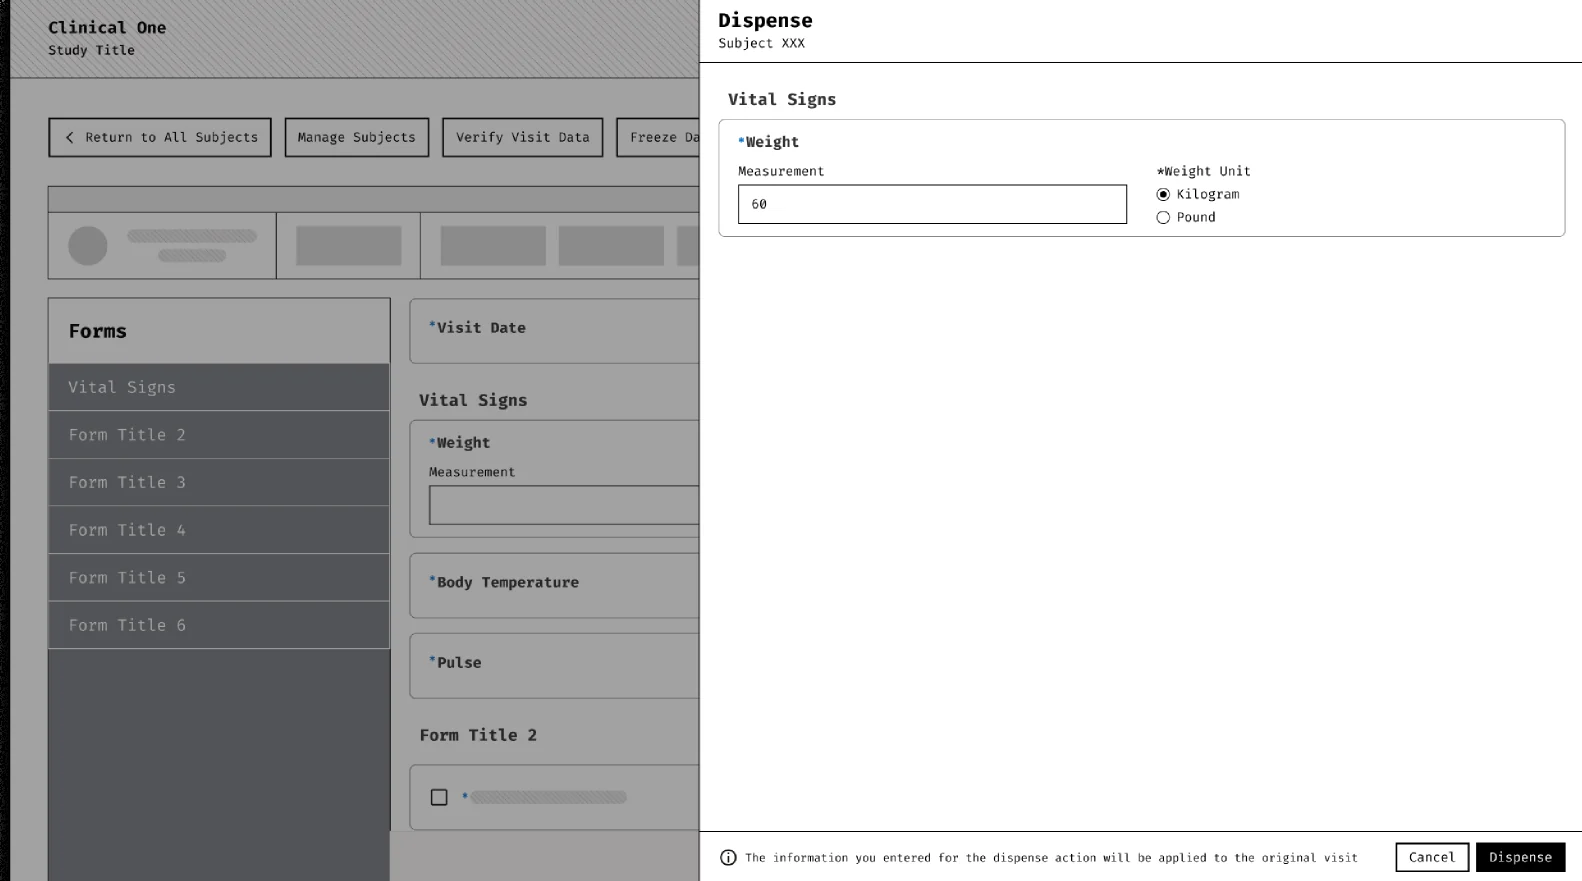Click the Dispense panel title

[765, 20]
